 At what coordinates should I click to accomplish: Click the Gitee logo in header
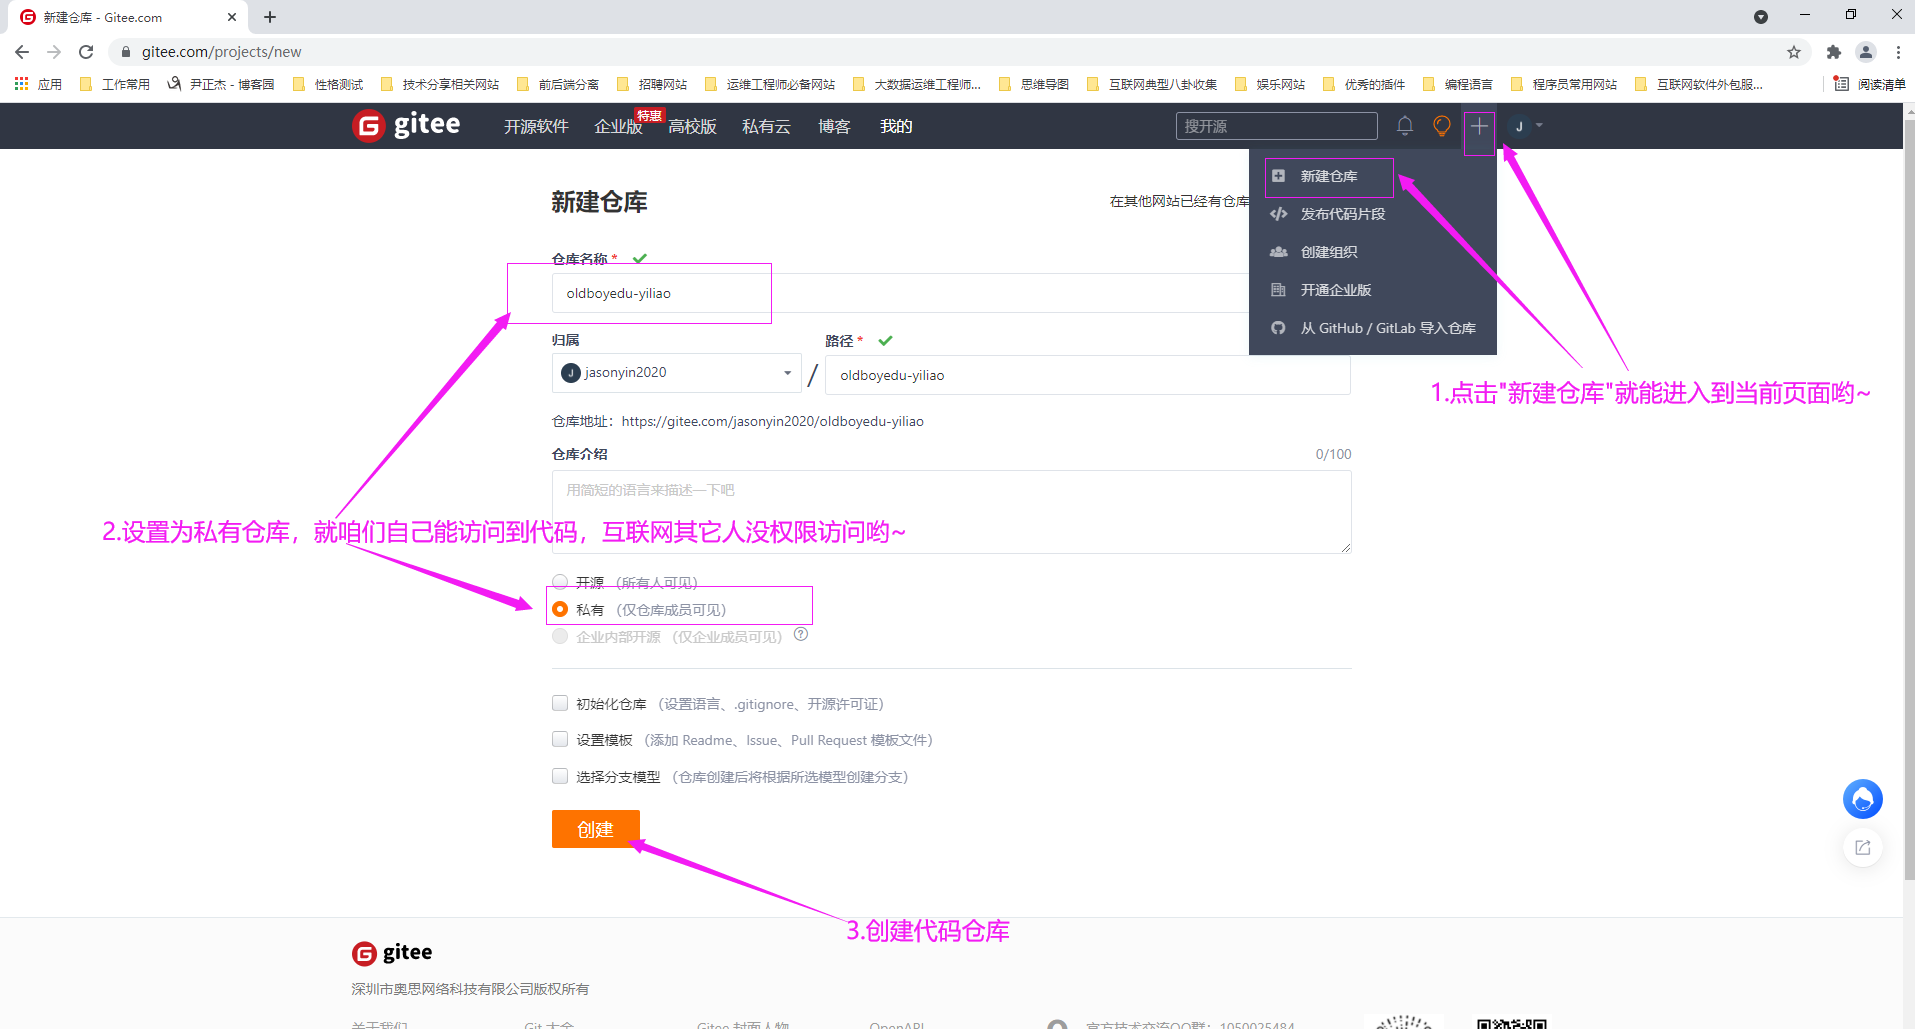click(x=407, y=126)
